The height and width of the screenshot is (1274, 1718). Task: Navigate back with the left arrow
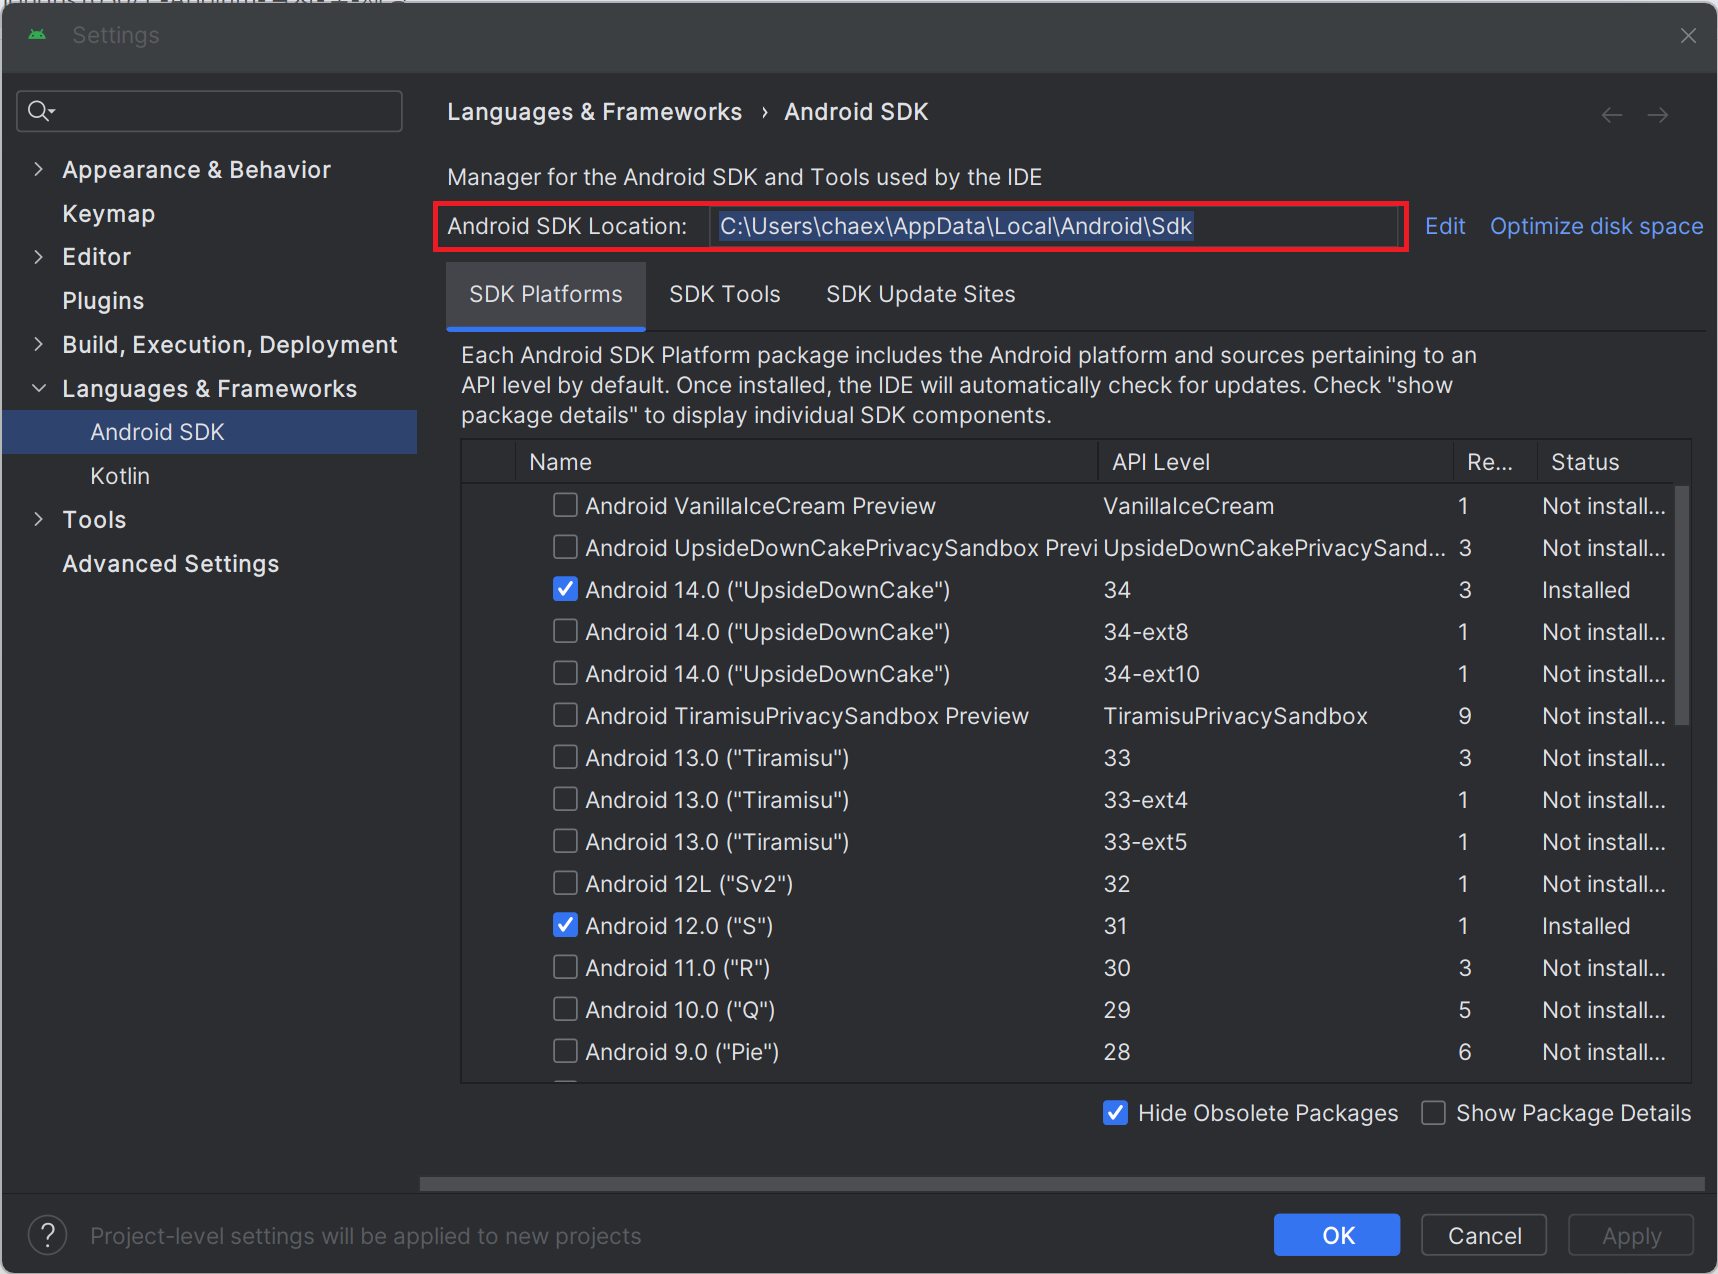click(x=1611, y=115)
